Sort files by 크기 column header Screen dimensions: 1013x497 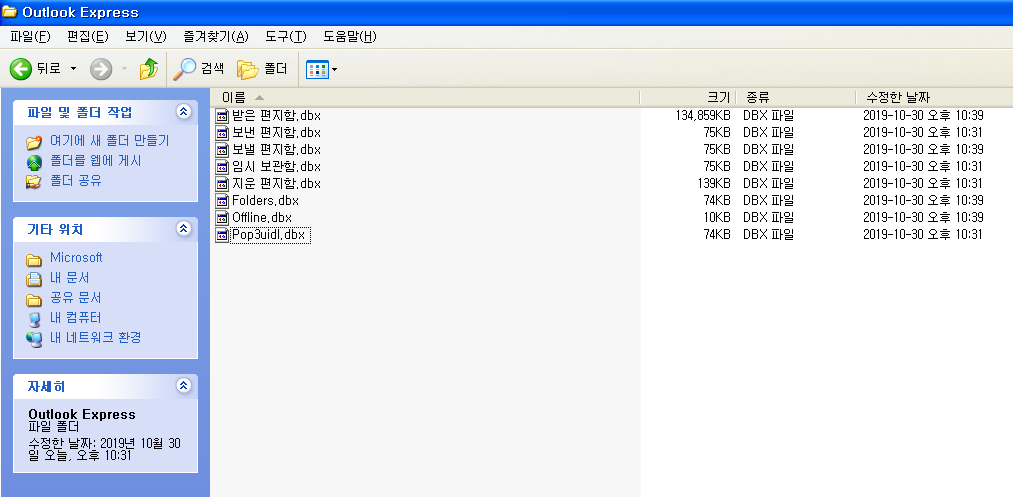687,98
